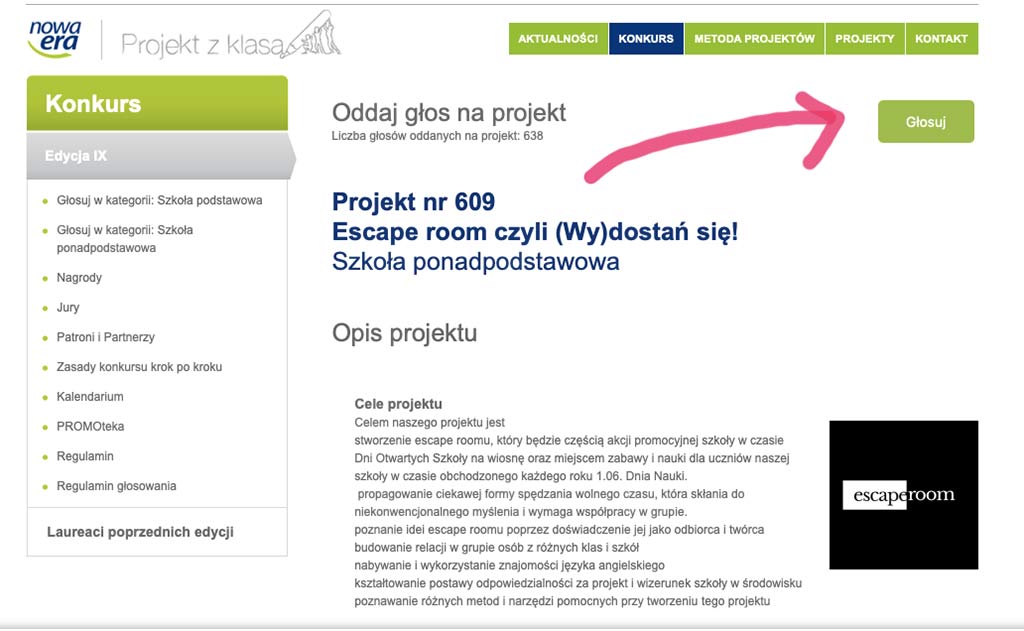
Task: Go to the PROJEKTY menu item
Action: (865, 39)
